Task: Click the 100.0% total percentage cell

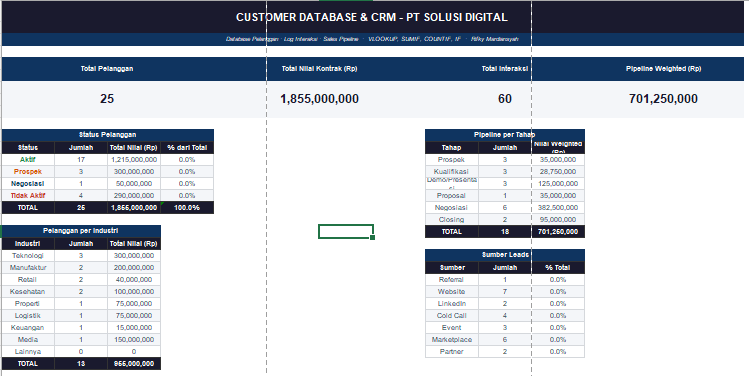Action: 187,208
